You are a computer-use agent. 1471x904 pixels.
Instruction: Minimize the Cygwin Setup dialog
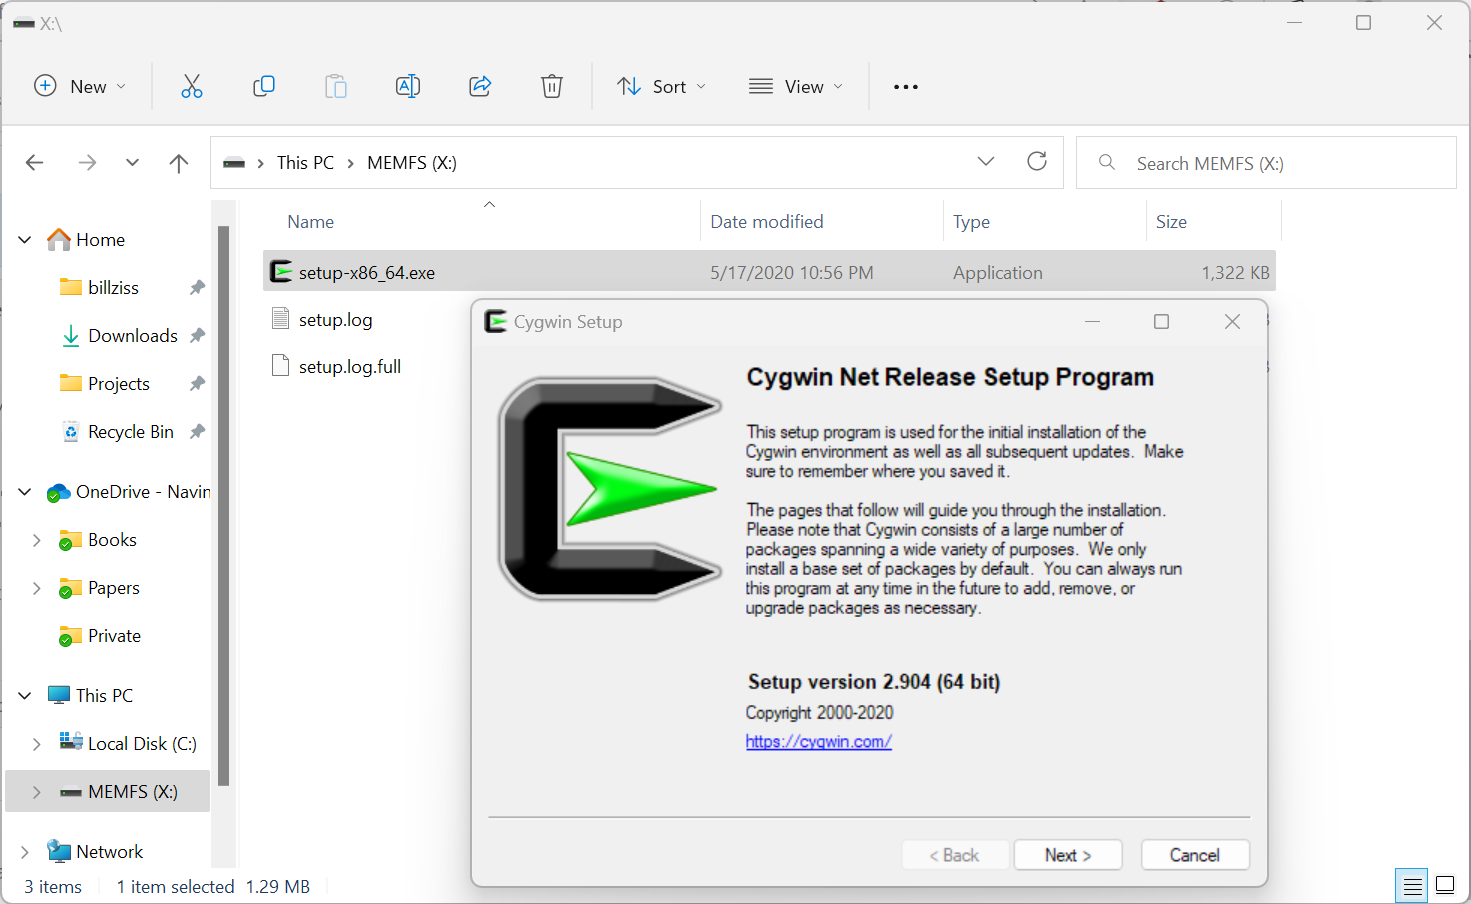1092,321
